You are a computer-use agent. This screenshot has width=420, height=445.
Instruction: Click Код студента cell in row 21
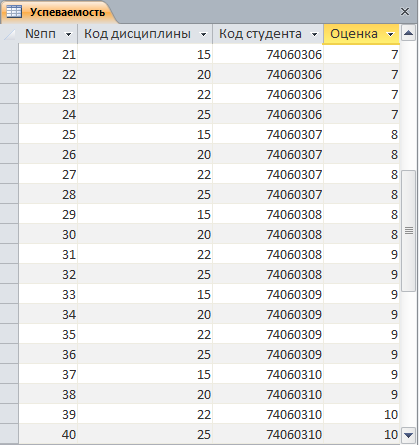(268, 54)
